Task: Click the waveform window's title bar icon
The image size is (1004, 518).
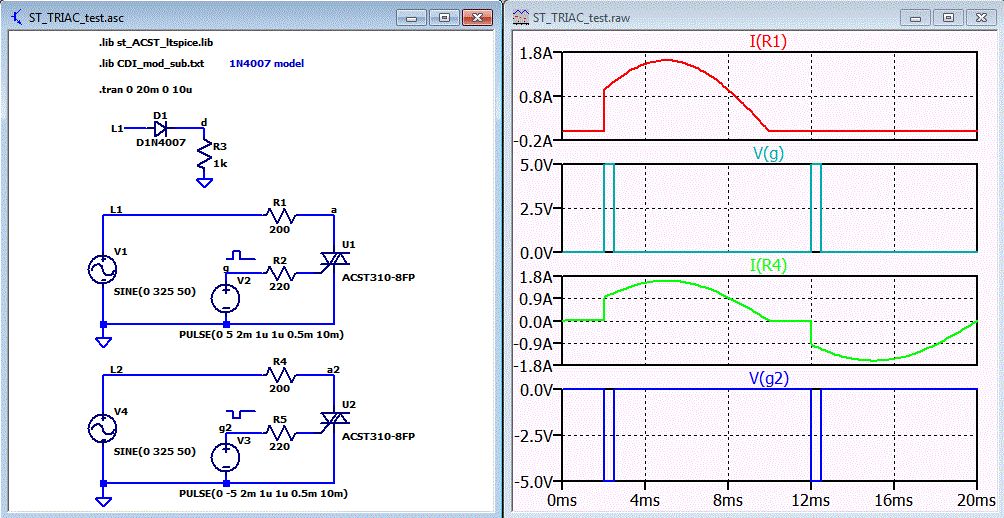Action: (520, 17)
